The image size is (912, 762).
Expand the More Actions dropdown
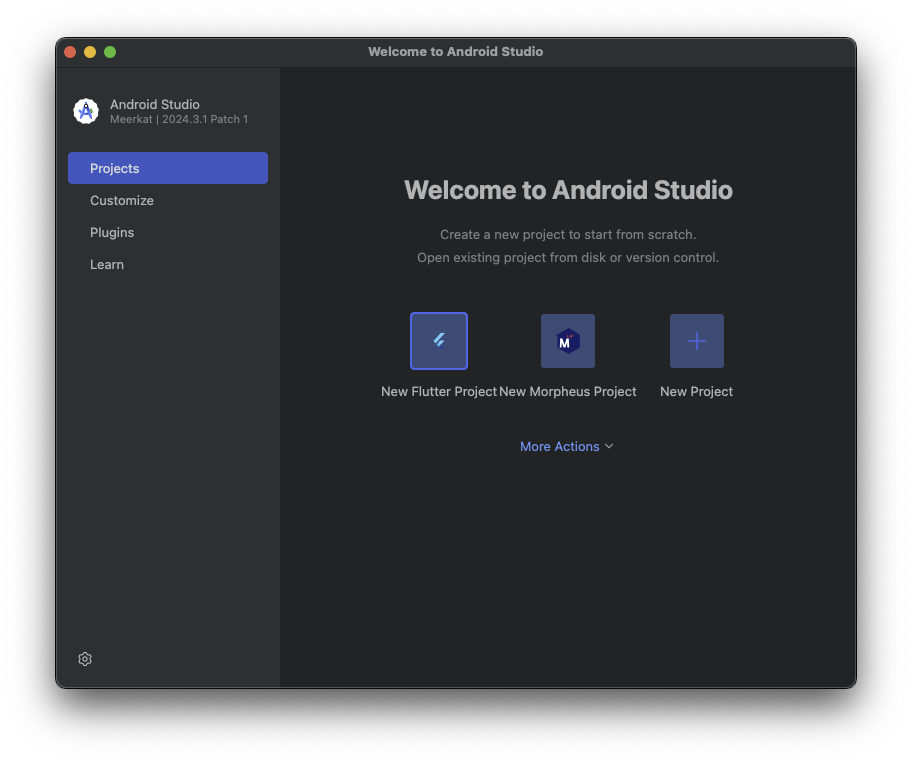(x=567, y=446)
